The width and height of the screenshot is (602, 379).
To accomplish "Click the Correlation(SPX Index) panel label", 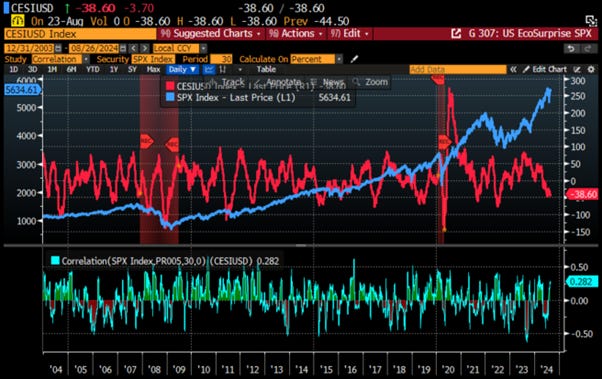I will coord(170,261).
